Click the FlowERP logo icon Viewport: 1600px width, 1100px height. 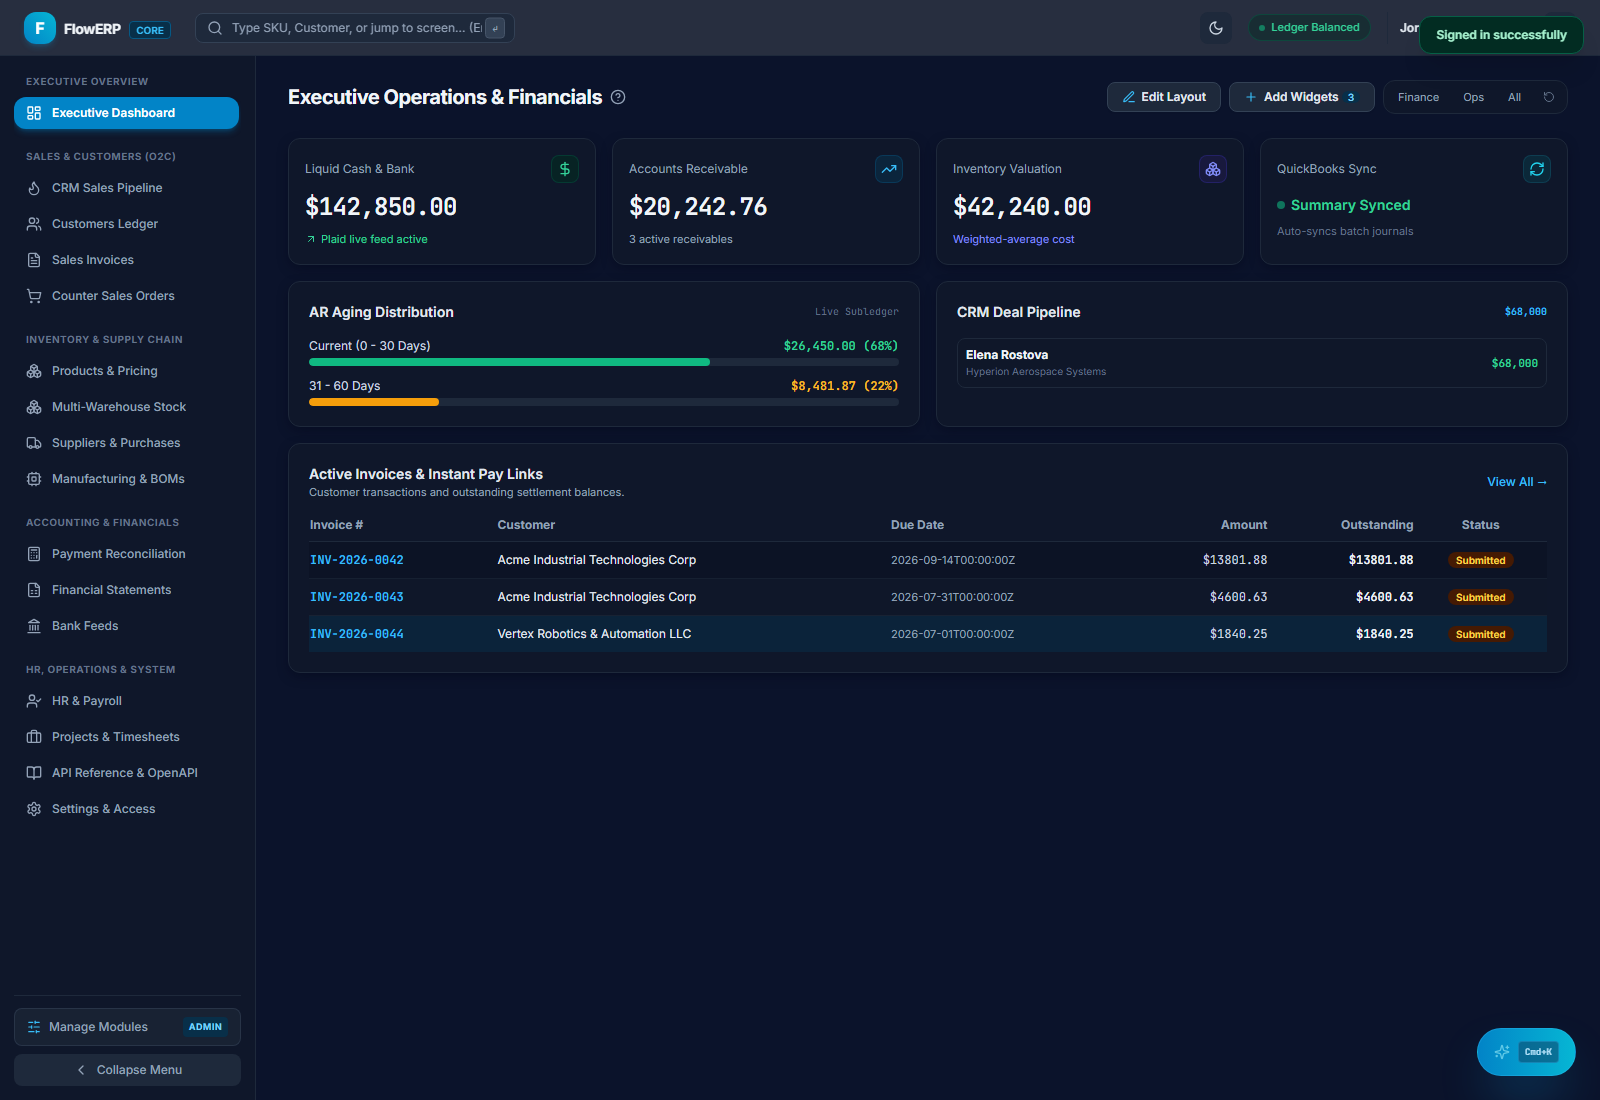[40, 28]
